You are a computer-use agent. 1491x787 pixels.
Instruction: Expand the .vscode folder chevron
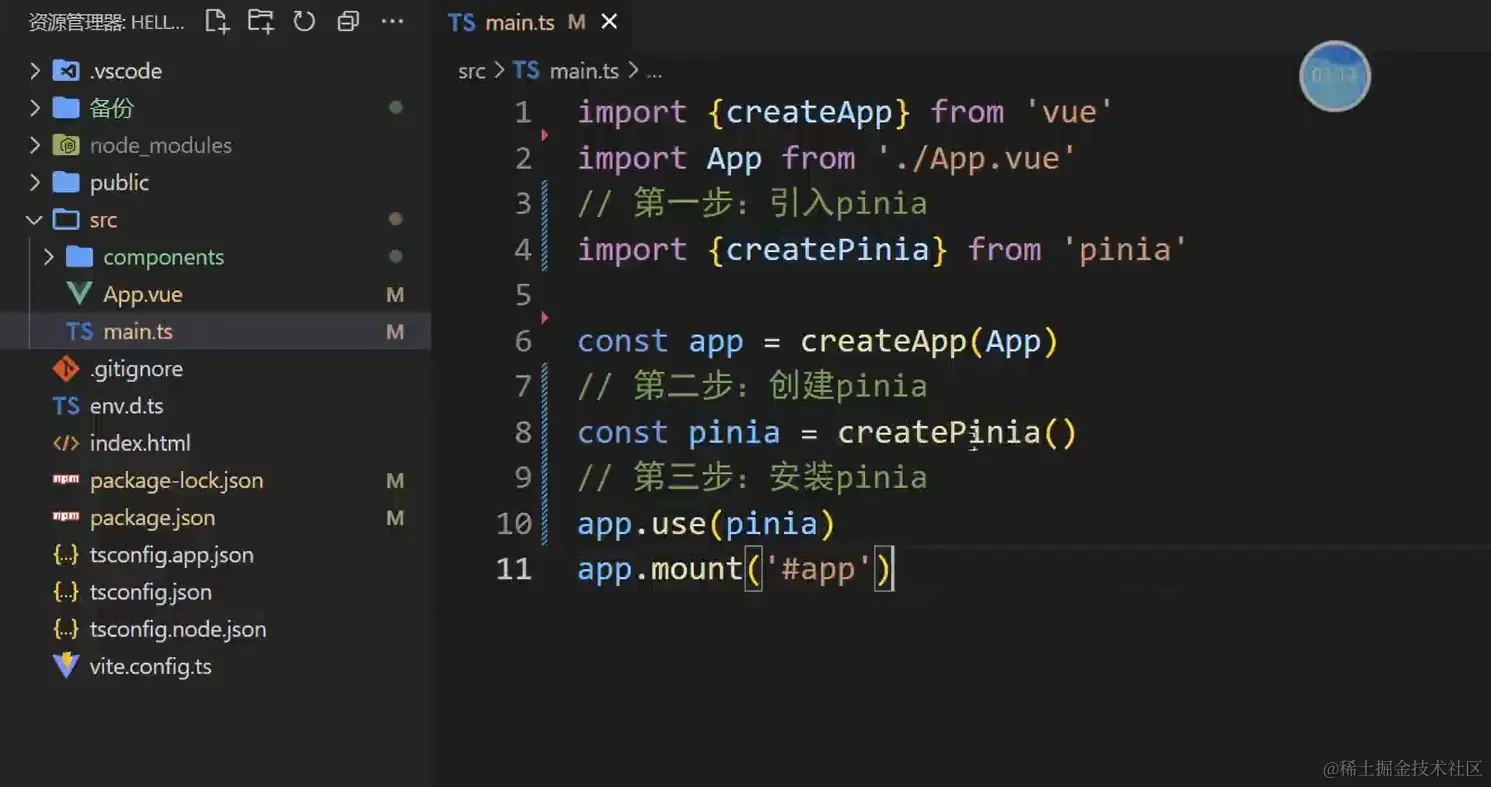click(35, 71)
